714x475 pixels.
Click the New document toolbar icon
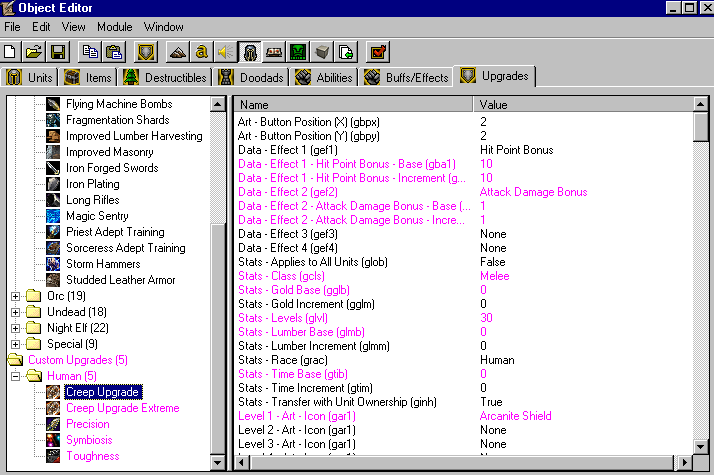pos(10,52)
